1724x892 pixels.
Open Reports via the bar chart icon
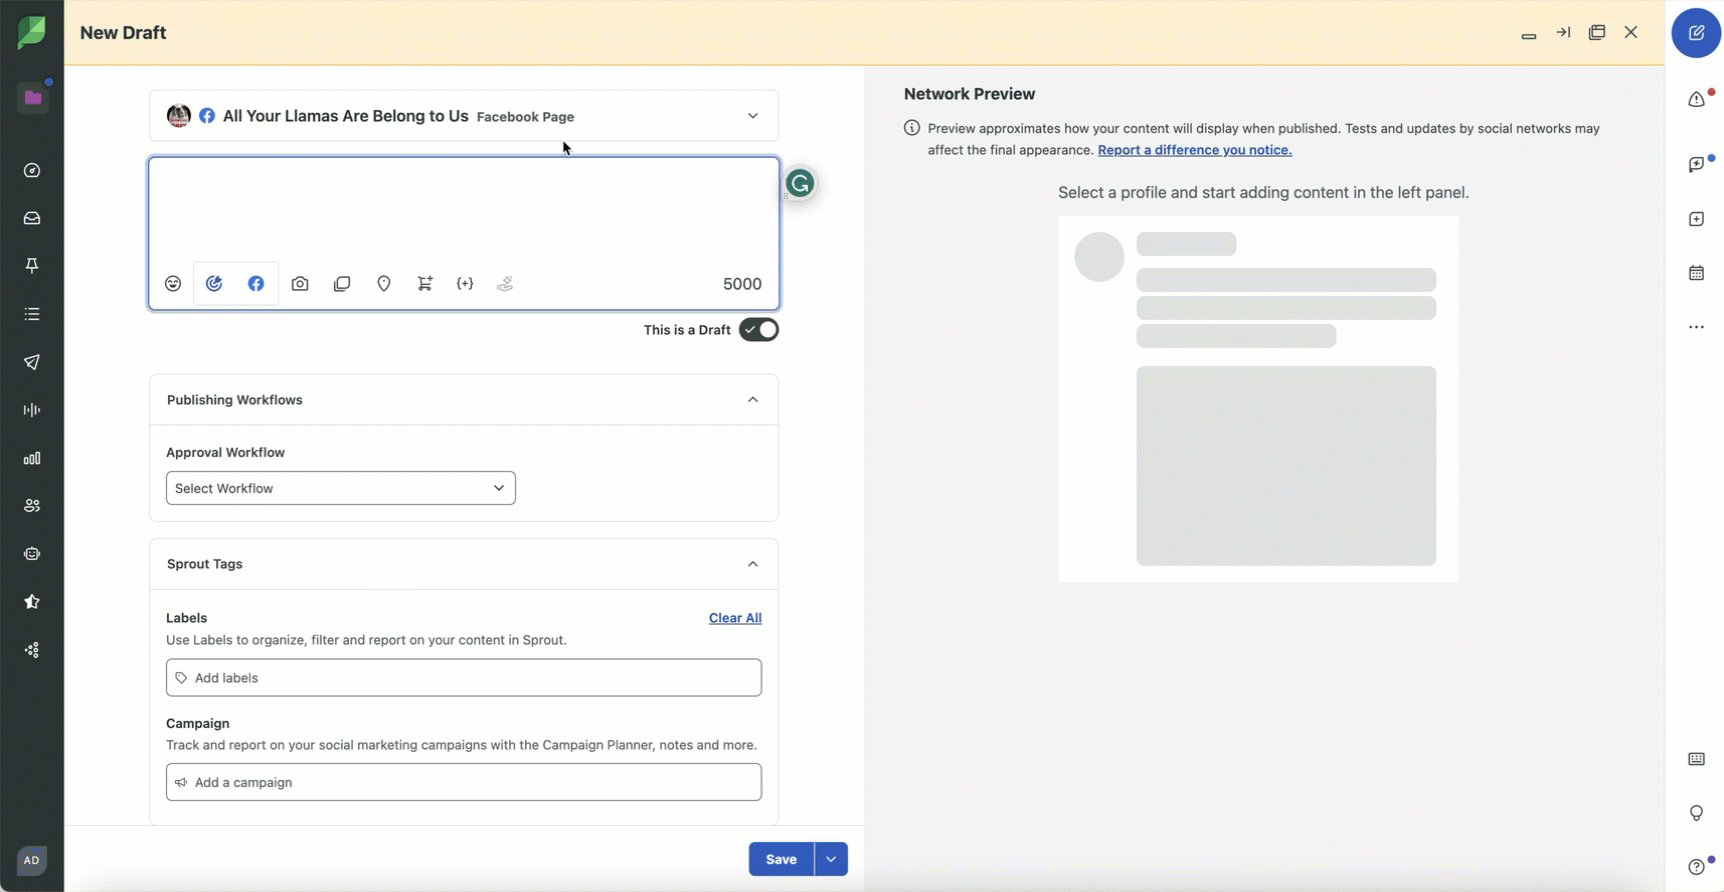[32, 458]
